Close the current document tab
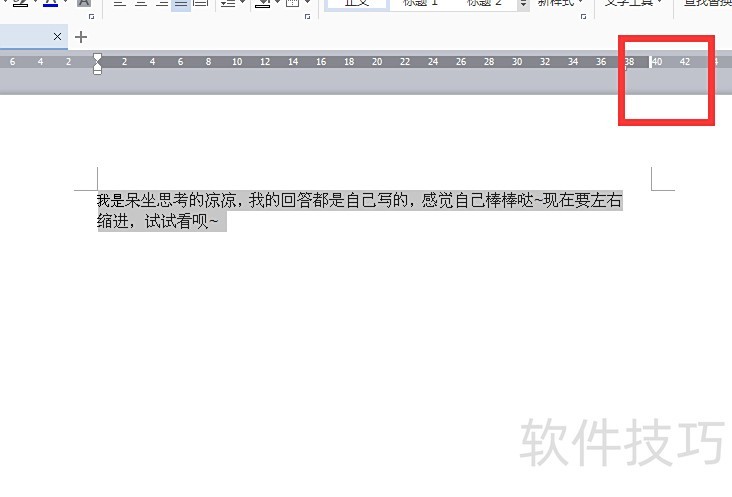Viewport: 732px width, 497px height. click(x=57, y=37)
